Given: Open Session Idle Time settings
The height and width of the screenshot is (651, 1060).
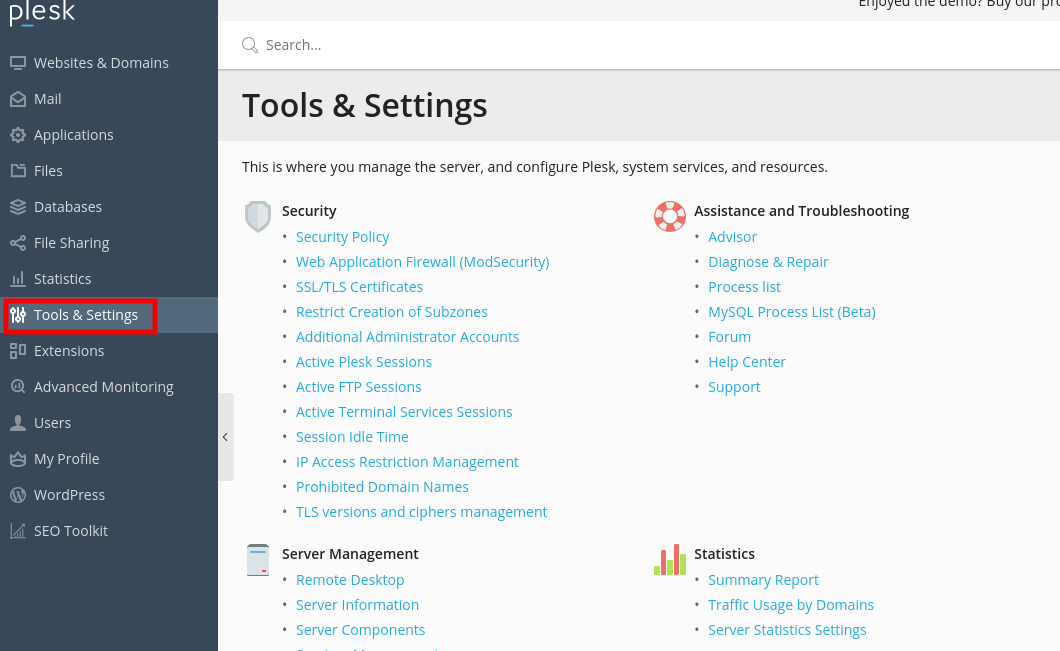Looking at the screenshot, I should point(352,437).
